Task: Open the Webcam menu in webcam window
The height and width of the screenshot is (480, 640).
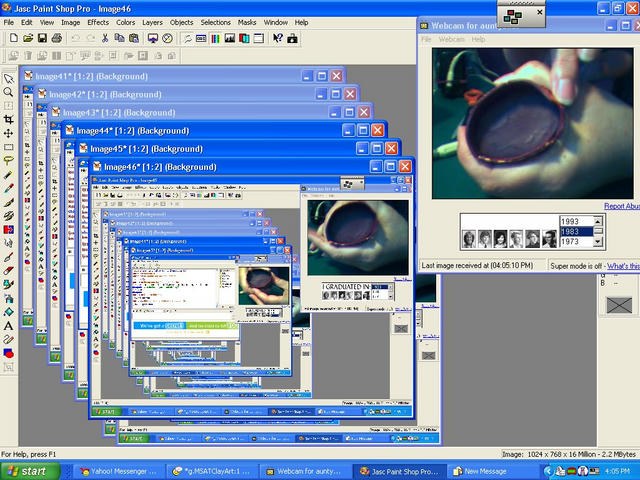Action: pos(451,39)
